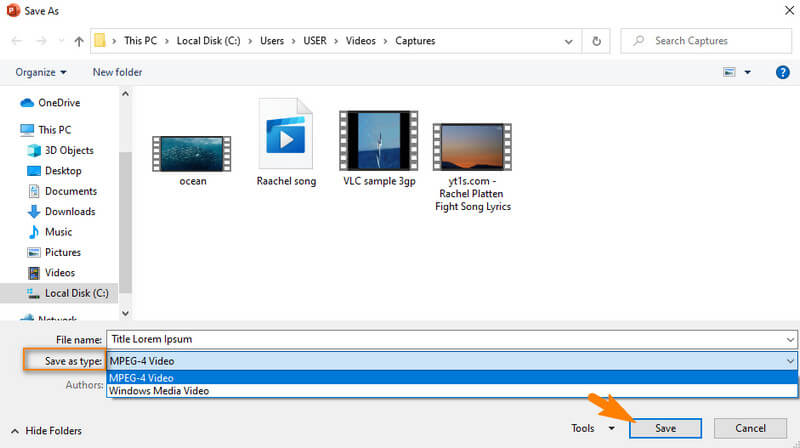Viewport: 800px width, 448px height.
Task: Click the sidebar scroll down arrow
Action: pos(126,313)
